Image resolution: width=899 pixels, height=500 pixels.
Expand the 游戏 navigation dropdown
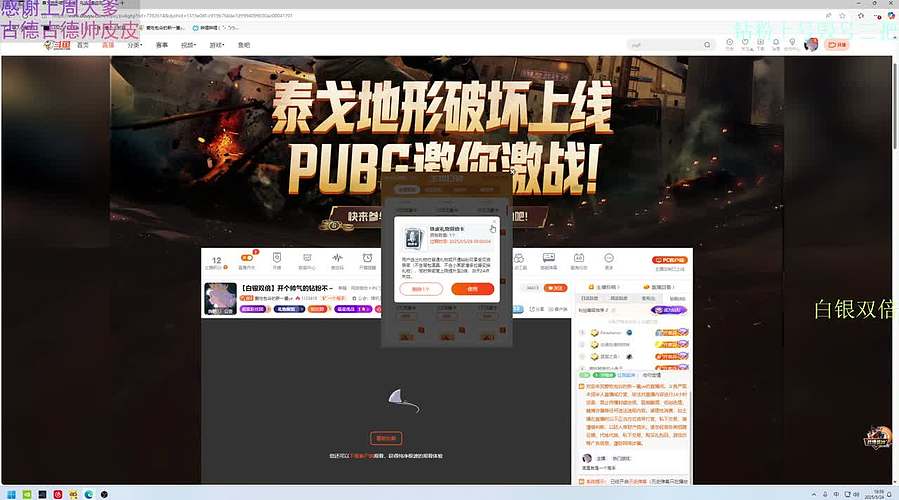[216, 45]
